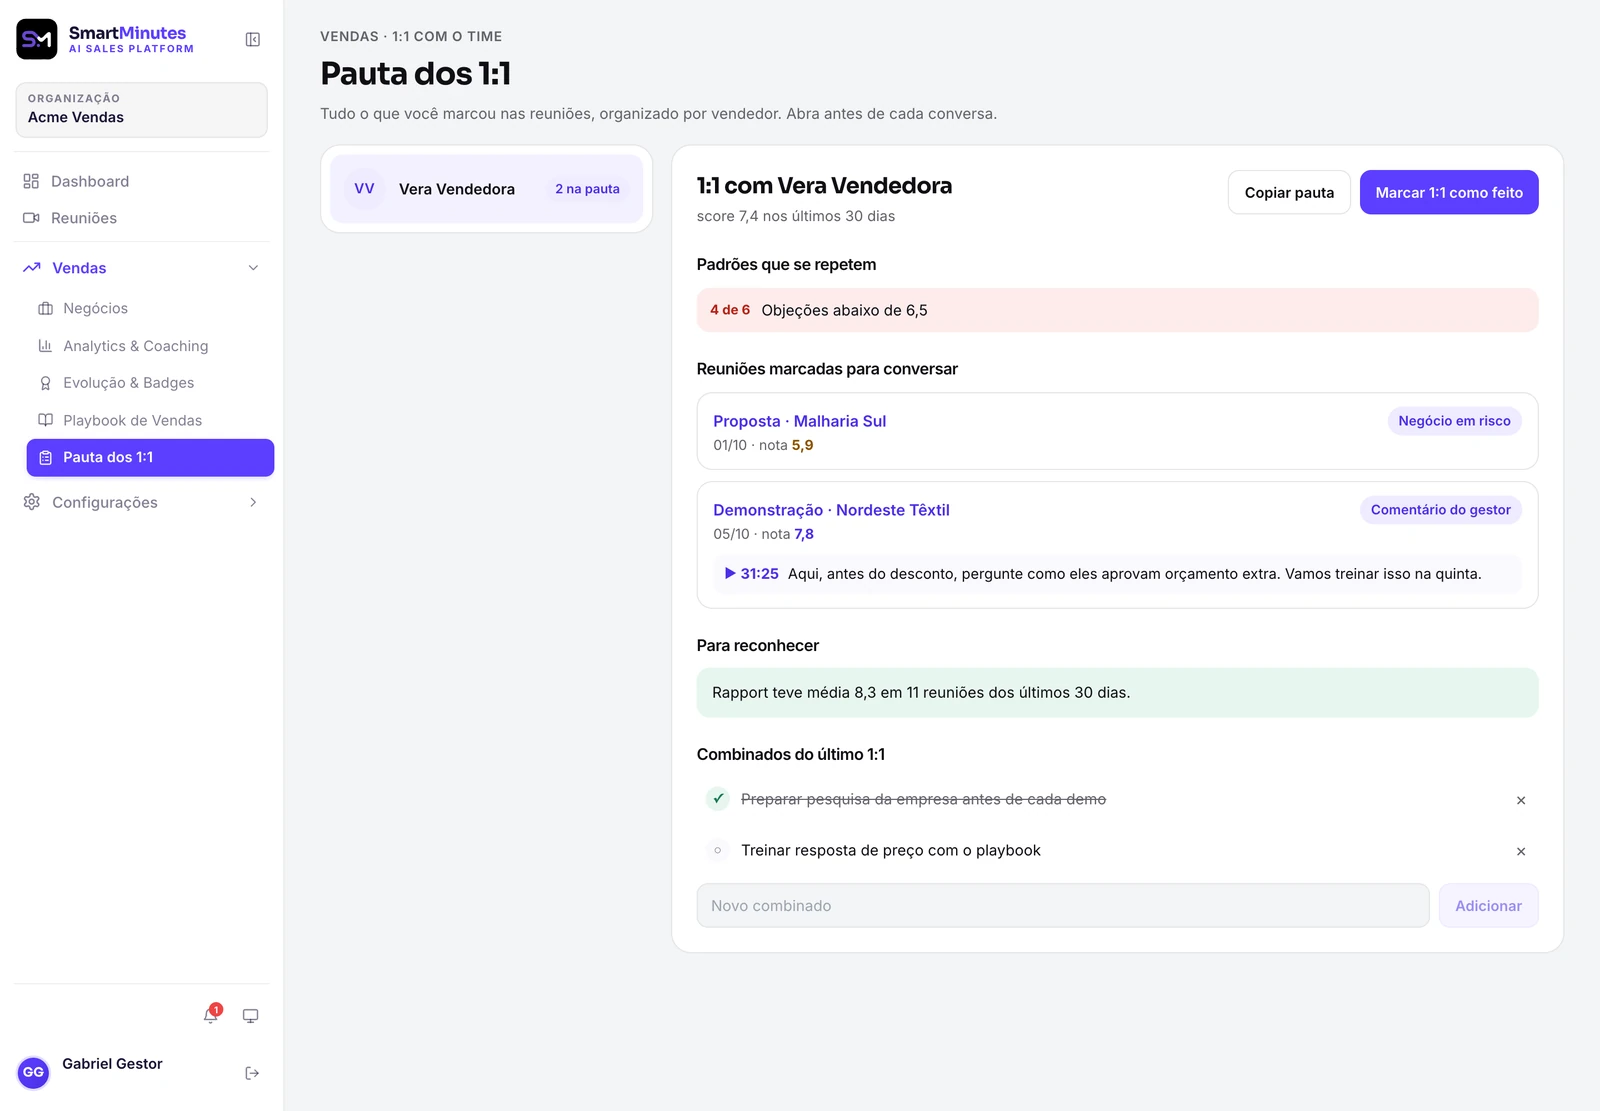The image size is (1600, 1111).
Task: Remove the 'Preparar pesquisa' combinado
Action: tap(1520, 800)
